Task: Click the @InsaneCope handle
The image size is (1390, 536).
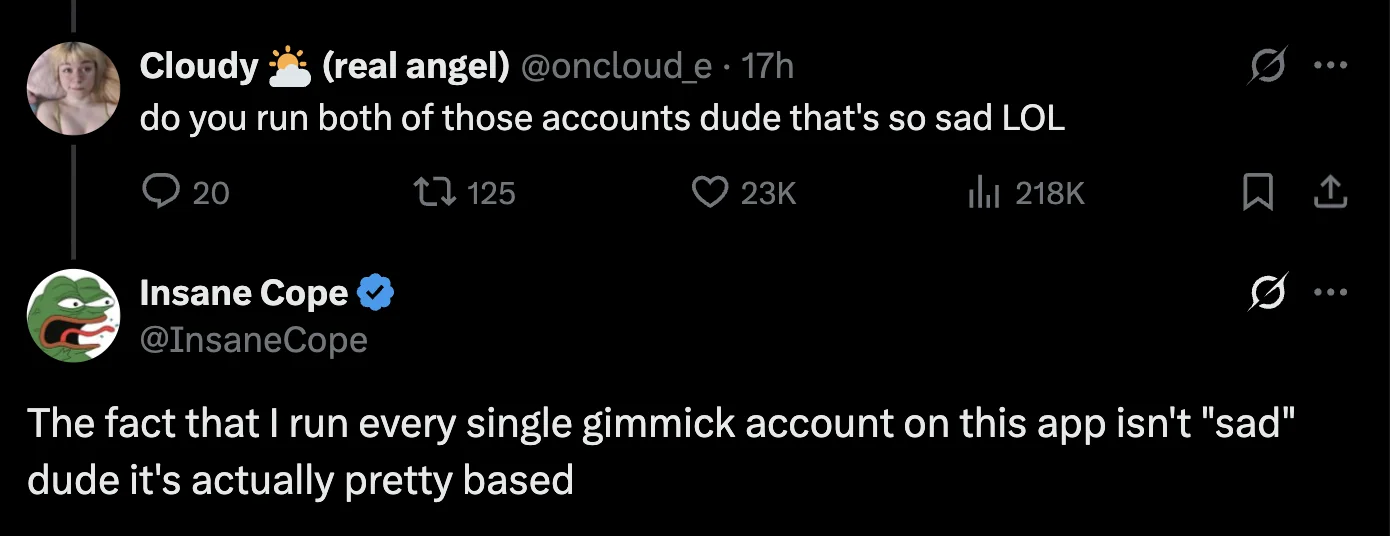Action: [x=254, y=340]
